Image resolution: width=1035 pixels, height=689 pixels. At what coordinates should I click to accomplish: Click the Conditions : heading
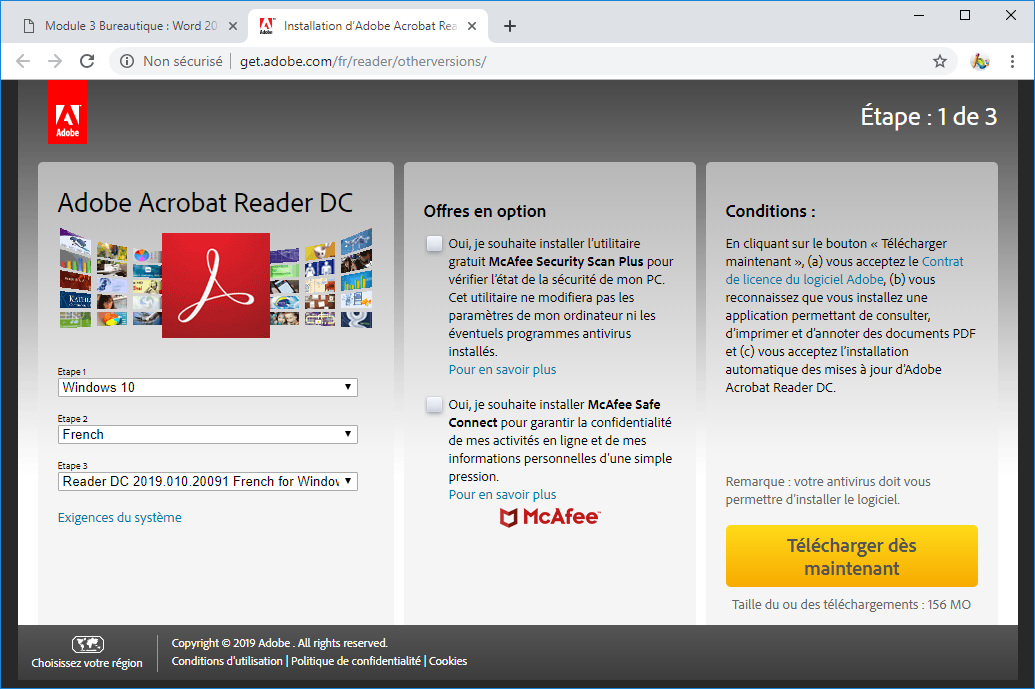coord(770,211)
